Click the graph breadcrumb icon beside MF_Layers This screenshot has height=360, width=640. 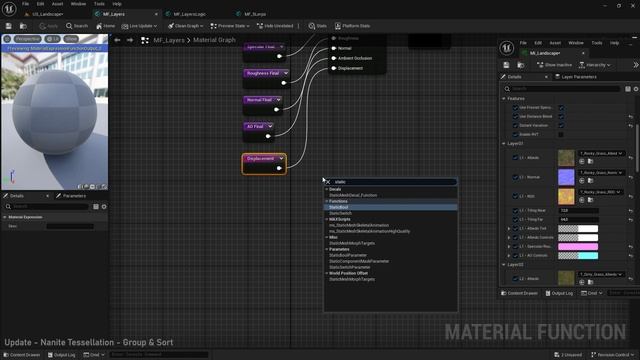tap(145, 40)
